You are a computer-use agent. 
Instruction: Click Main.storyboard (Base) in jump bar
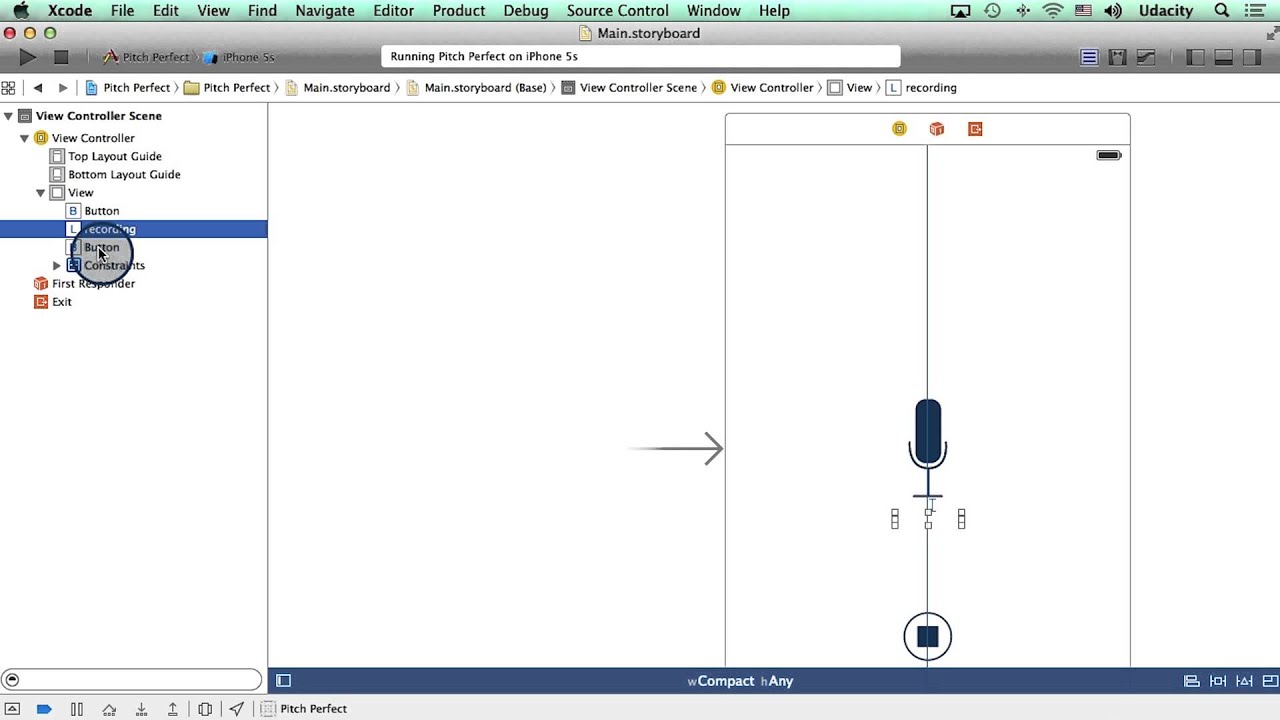click(476, 88)
